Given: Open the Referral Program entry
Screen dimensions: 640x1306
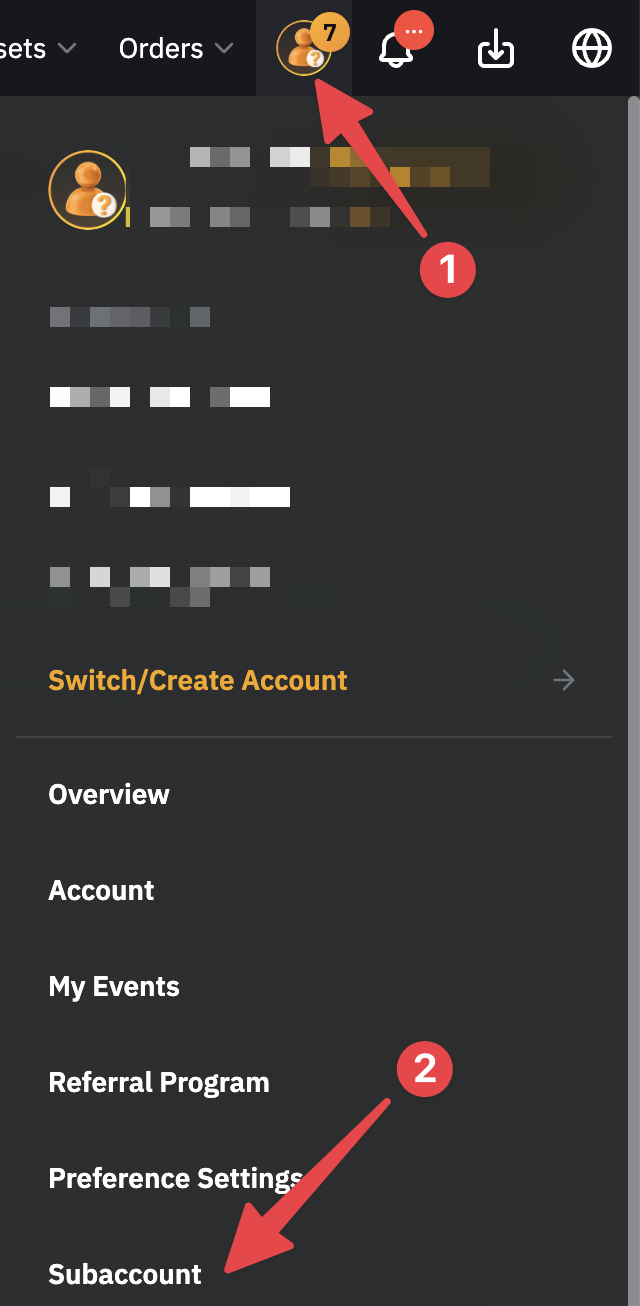Looking at the screenshot, I should (x=159, y=1083).
